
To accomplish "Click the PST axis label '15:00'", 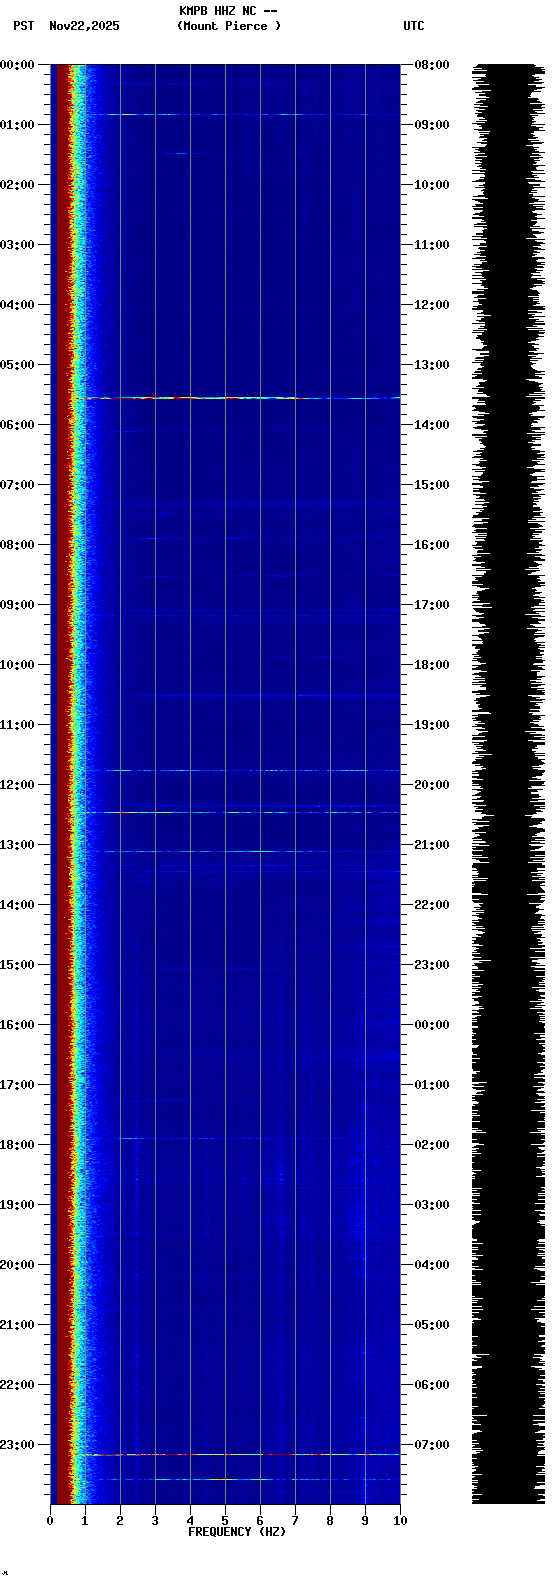I will 18,965.
